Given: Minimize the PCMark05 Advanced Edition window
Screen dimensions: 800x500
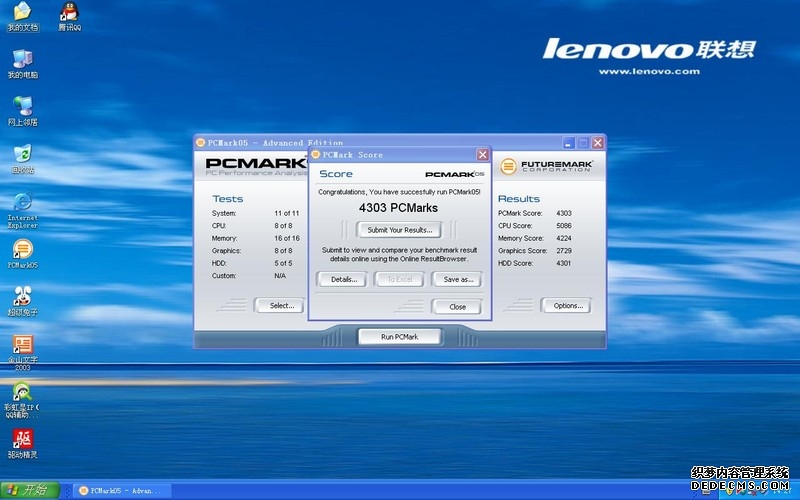Looking at the screenshot, I should tap(569, 143).
